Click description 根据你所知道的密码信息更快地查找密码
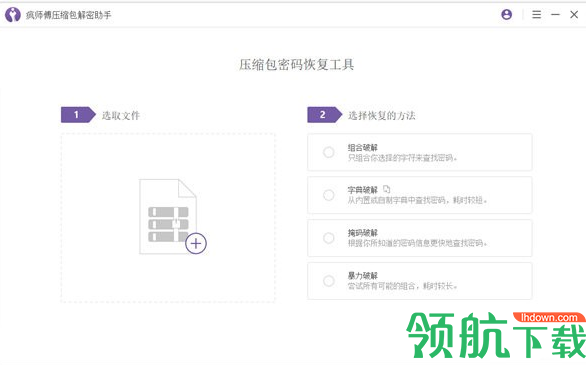586x365 pixels. click(417, 244)
